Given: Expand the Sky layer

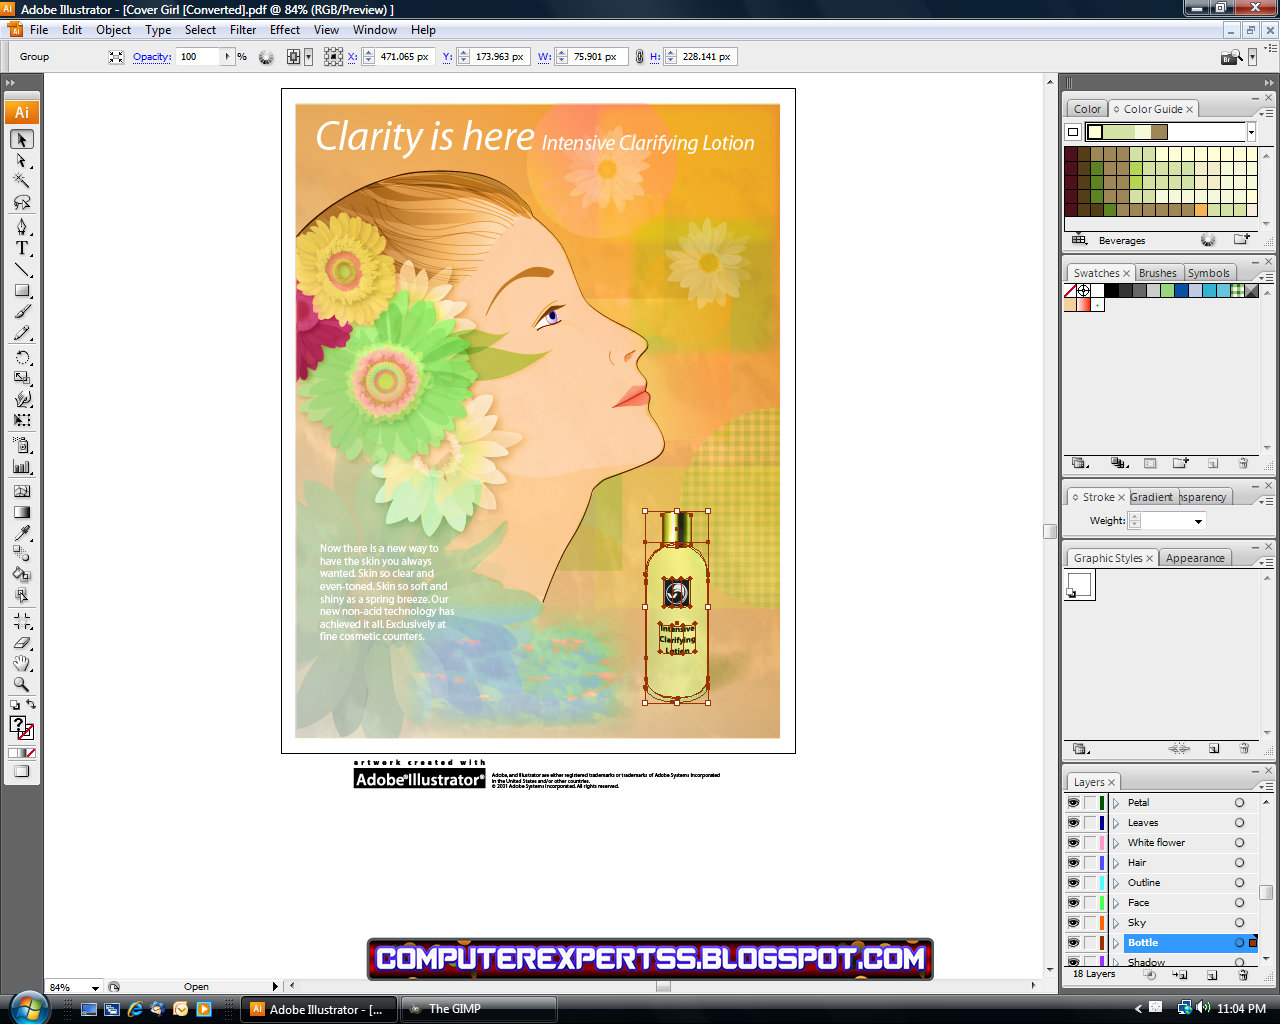Looking at the screenshot, I should tap(1116, 923).
